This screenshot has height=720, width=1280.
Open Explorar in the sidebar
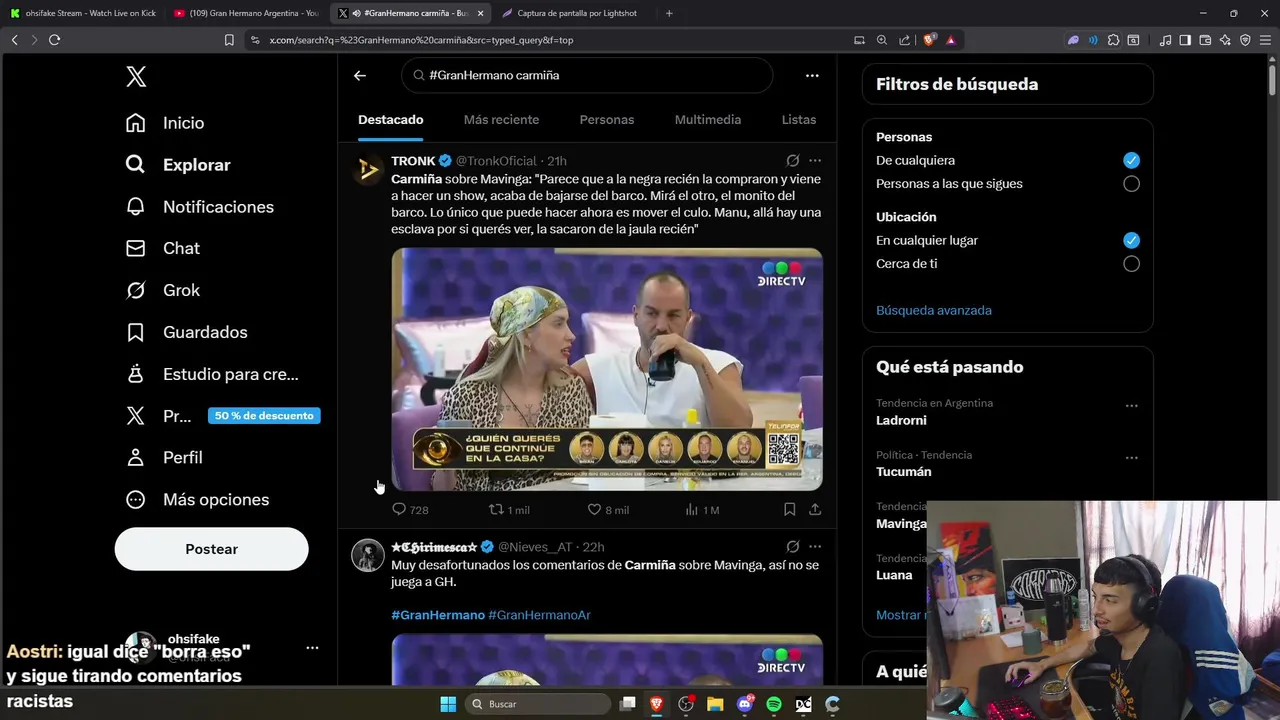tap(178, 165)
